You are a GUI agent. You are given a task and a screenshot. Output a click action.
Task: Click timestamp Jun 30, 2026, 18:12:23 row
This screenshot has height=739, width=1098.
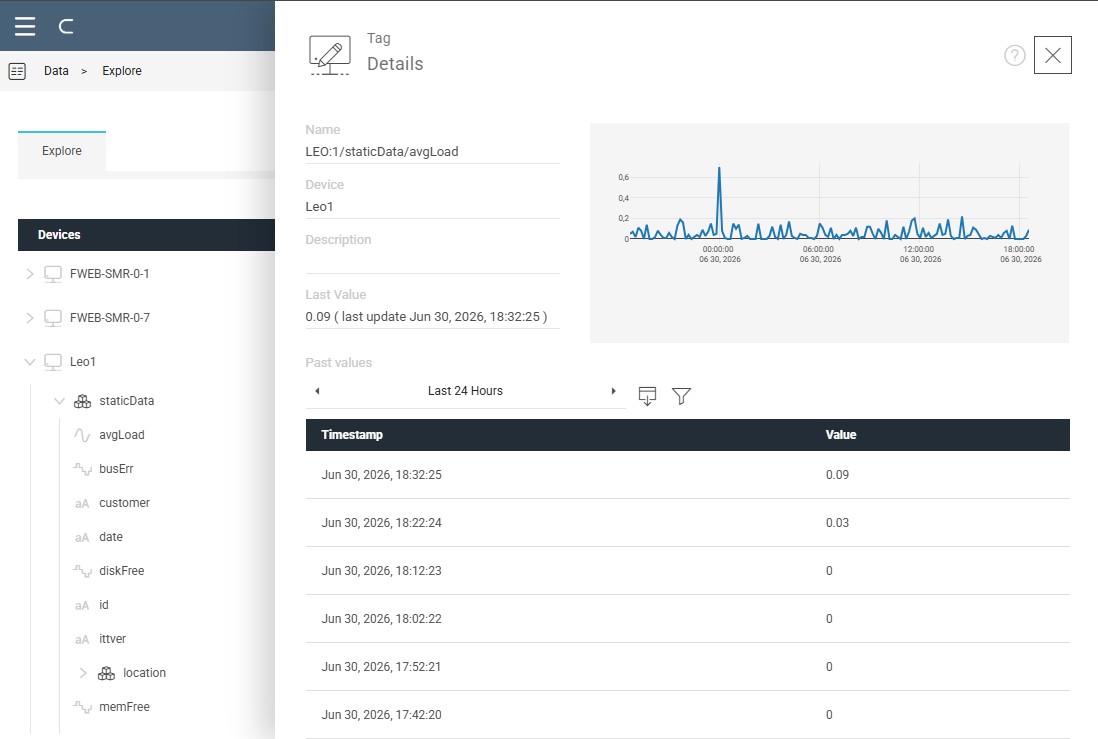(688, 571)
